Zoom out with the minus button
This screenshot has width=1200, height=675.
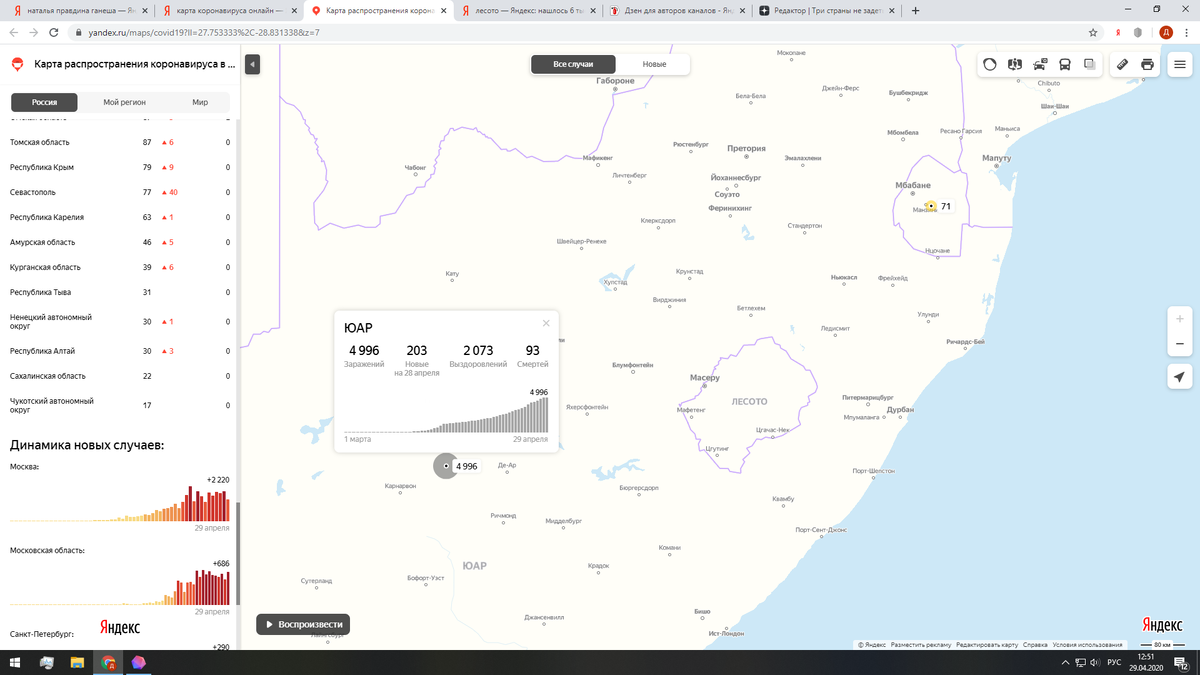1180,344
